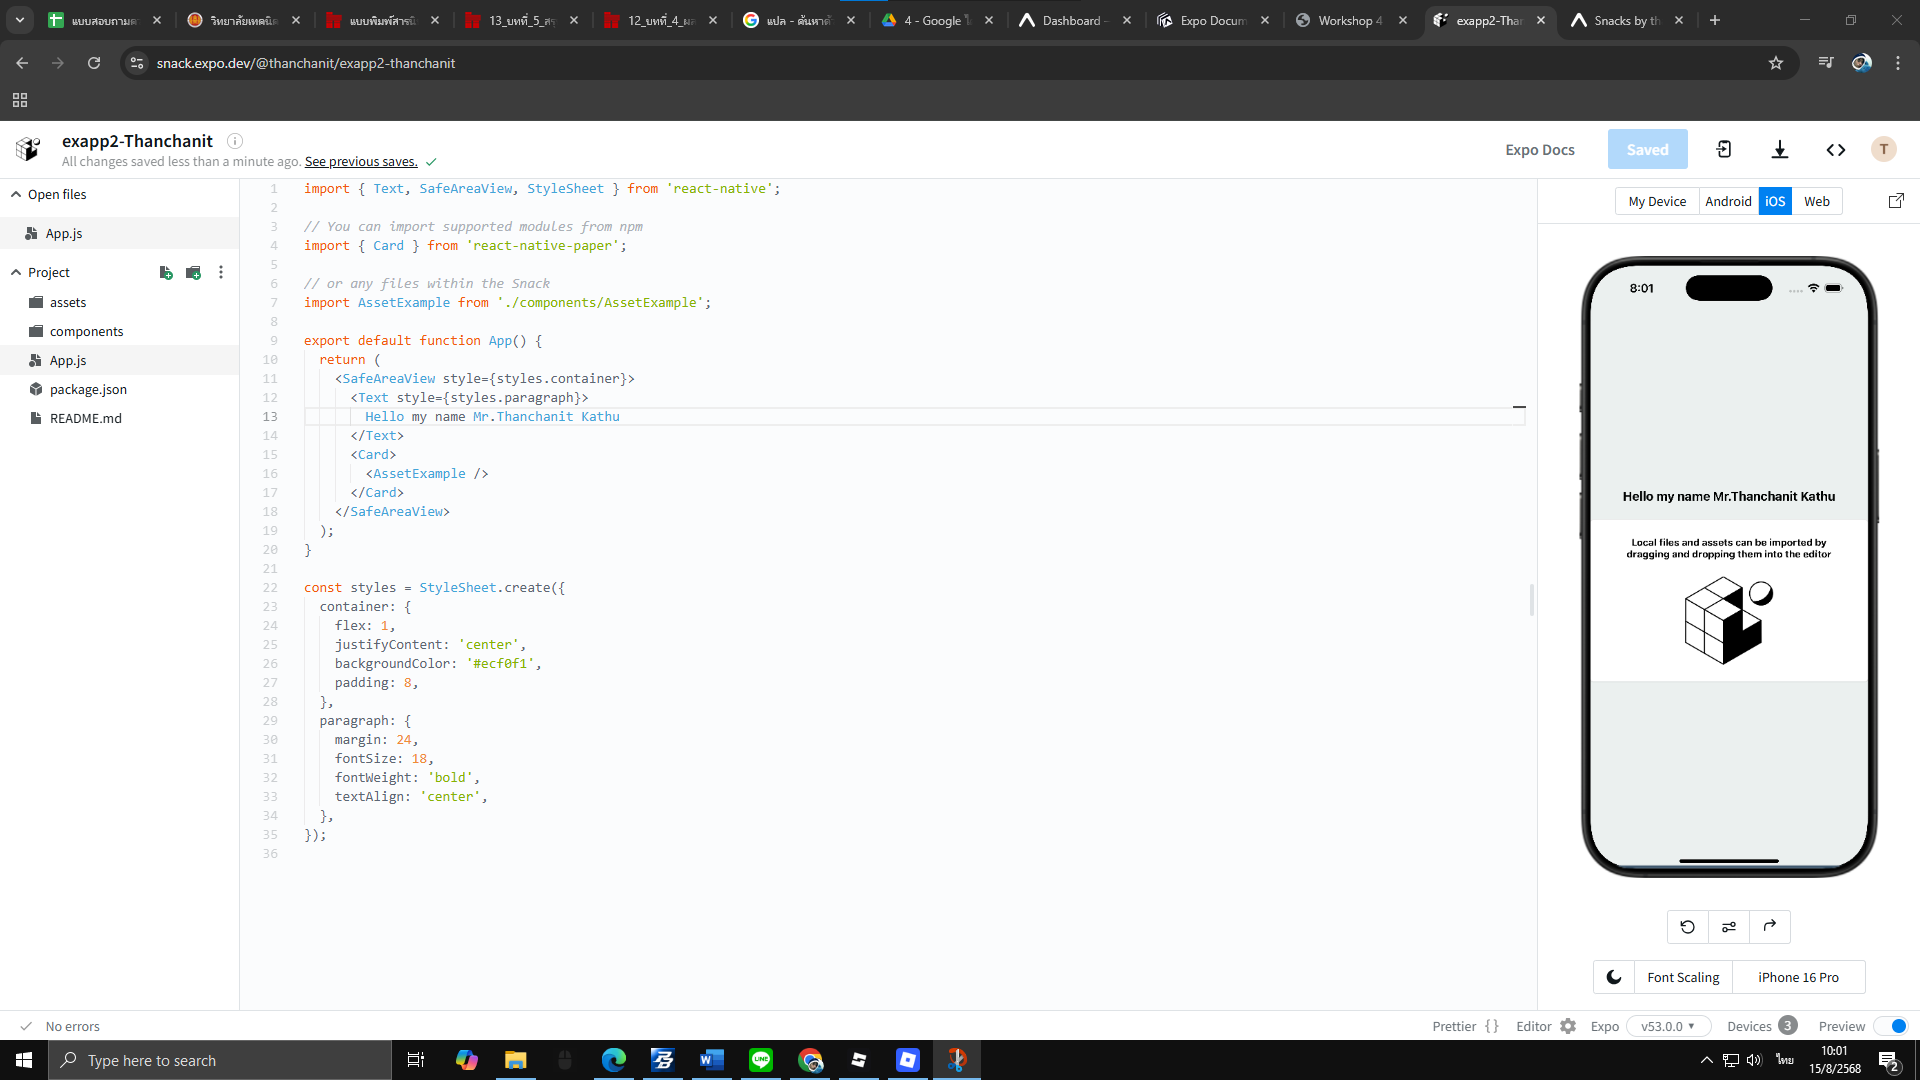Switch to the Expo Docum browser tab
This screenshot has height=1080, width=1920.
pyautogui.click(x=1212, y=20)
